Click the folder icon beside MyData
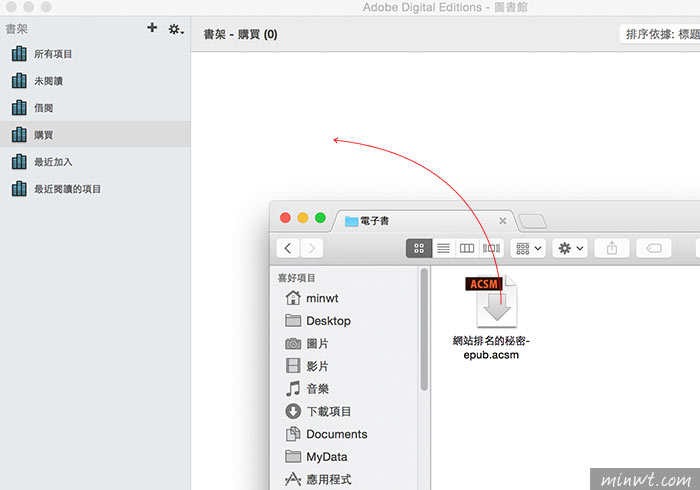This screenshot has height=490, width=700. coord(293,456)
